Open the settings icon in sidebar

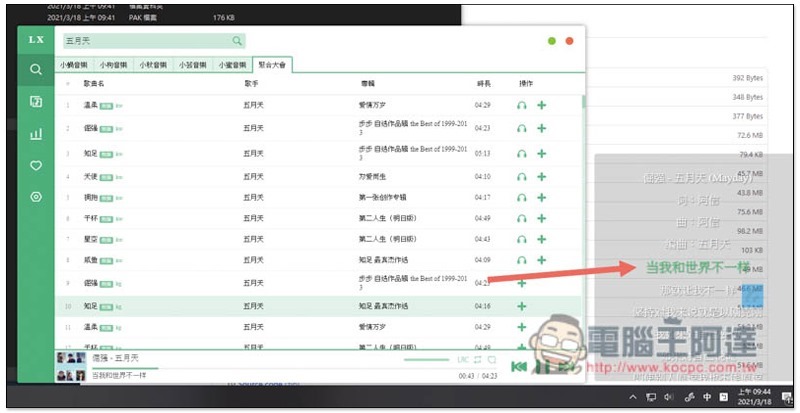(x=36, y=197)
